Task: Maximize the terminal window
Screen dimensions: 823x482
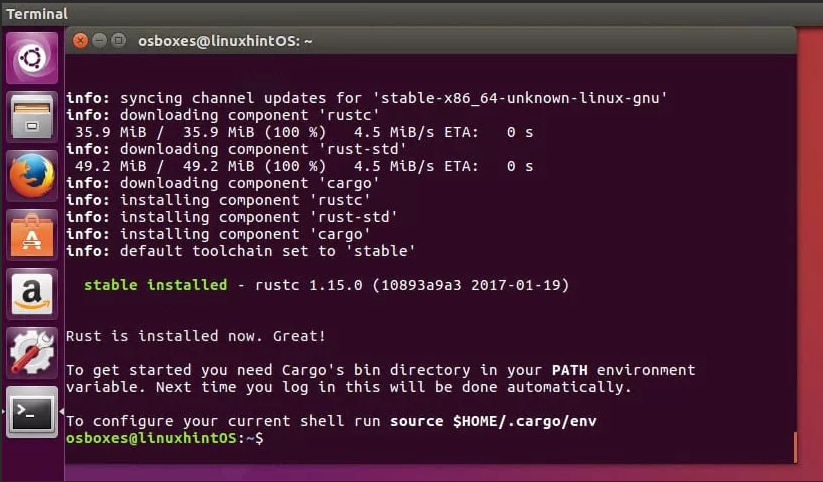Action: pos(119,40)
